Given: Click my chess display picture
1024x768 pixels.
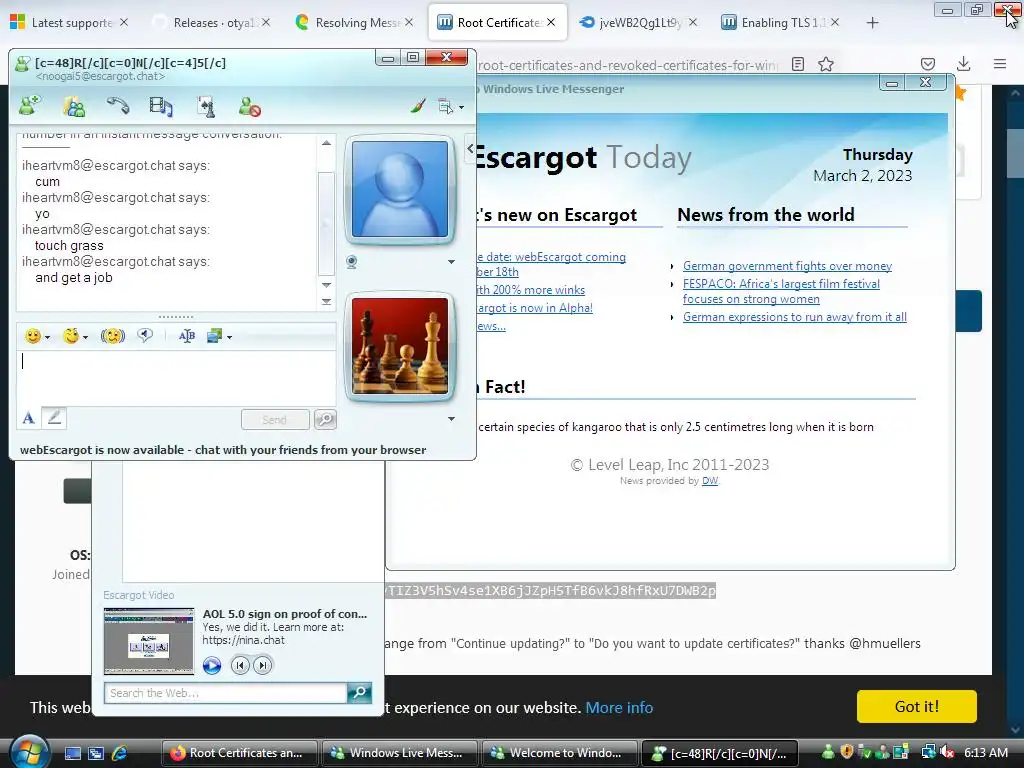Looking at the screenshot, I should click(x=400, y=346).
